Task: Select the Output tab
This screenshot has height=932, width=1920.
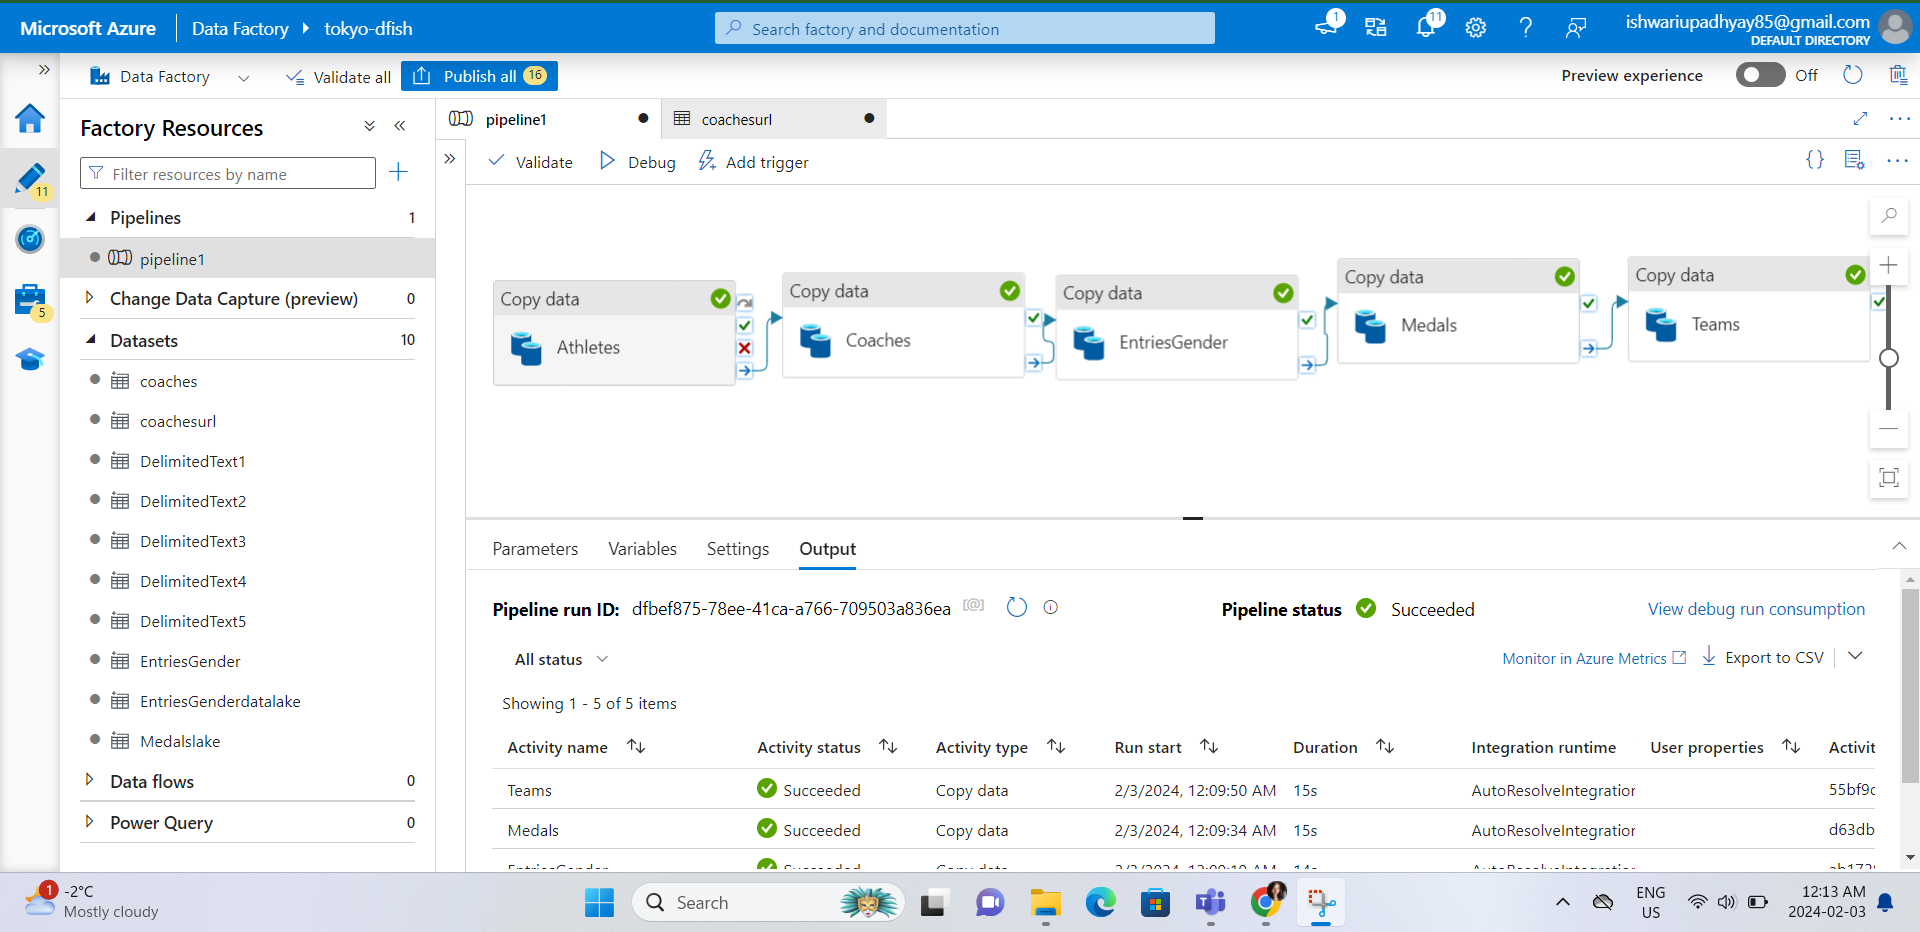Action: pos(827,549)
